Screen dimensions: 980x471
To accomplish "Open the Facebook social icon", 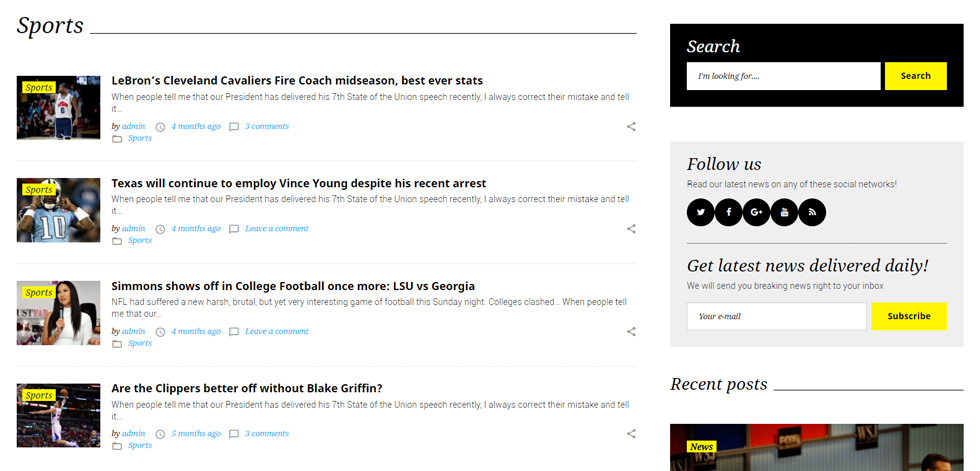I will 728,212.
